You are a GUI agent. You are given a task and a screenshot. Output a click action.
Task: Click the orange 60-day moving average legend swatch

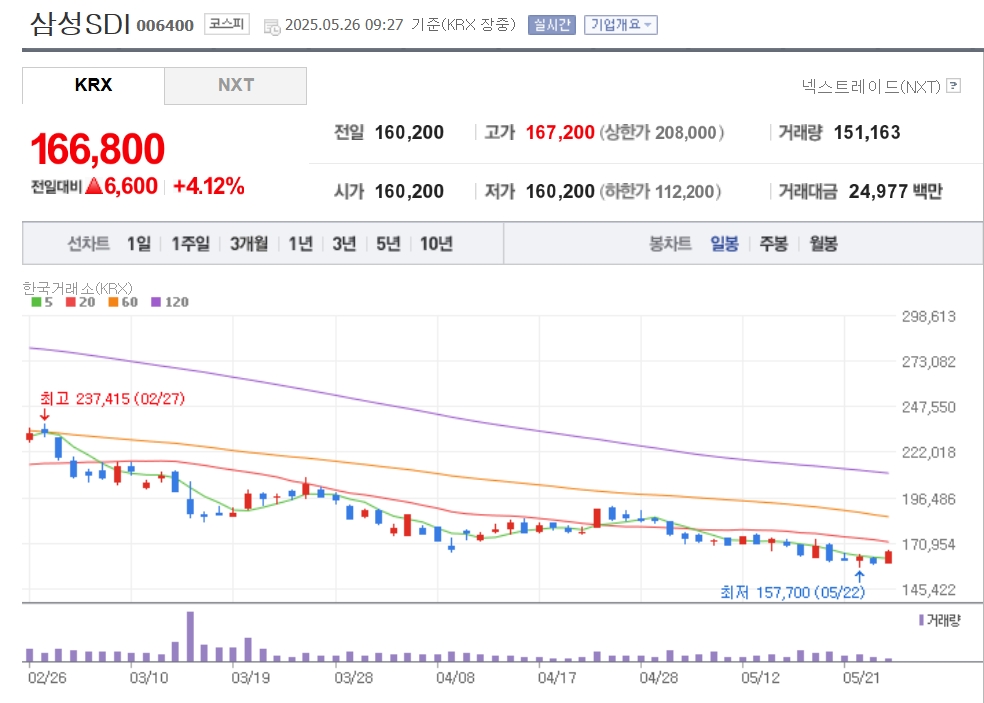point(113,302)
